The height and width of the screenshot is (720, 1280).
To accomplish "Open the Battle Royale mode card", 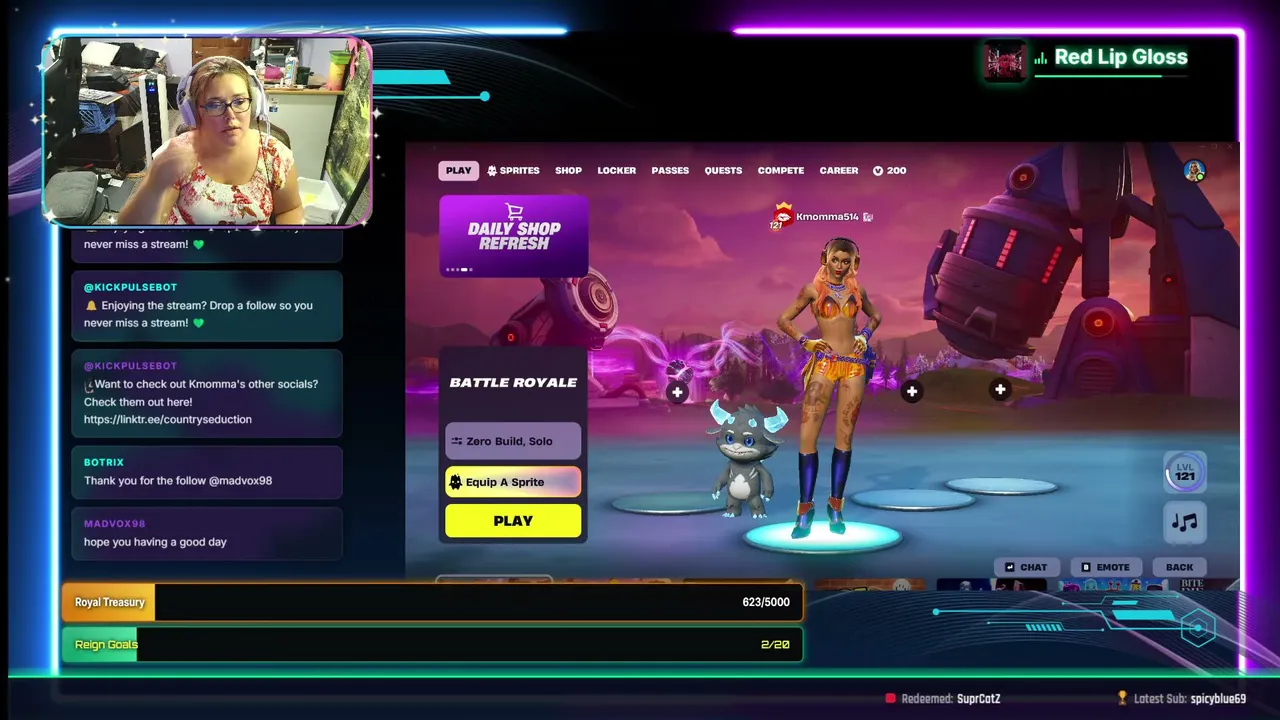I will pos(513,382).
